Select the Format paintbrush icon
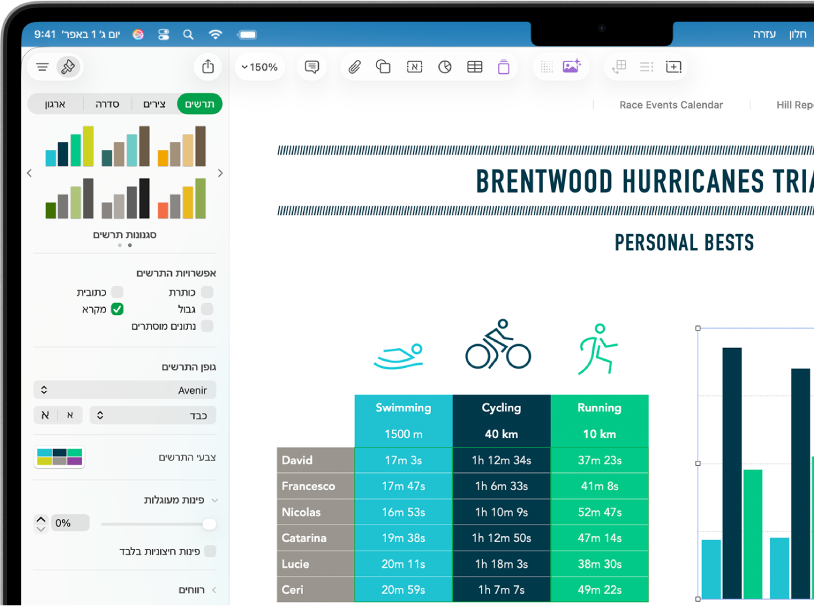The width and height of the screenshot is (814, 606). point(68,66)
